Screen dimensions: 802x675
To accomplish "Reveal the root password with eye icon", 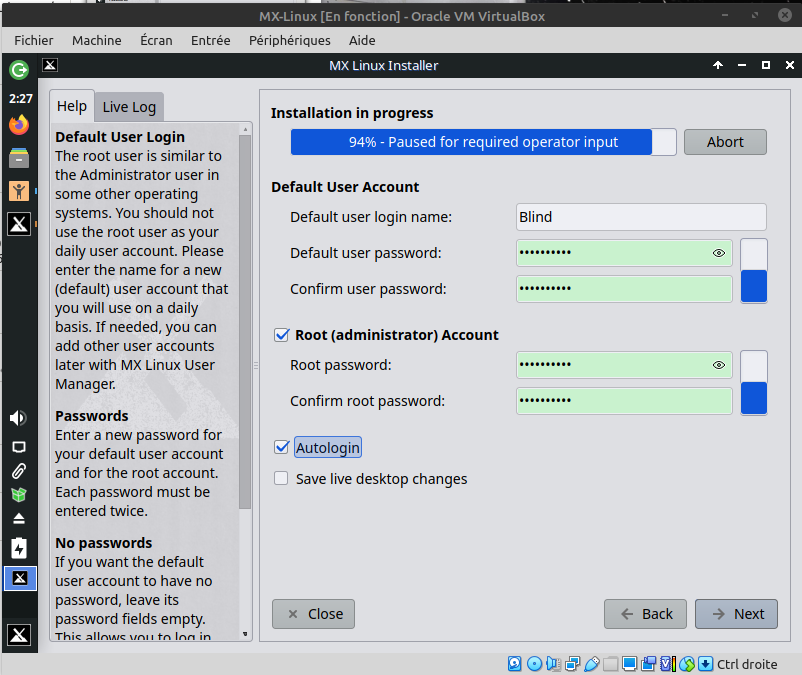I will coord(718,365).
